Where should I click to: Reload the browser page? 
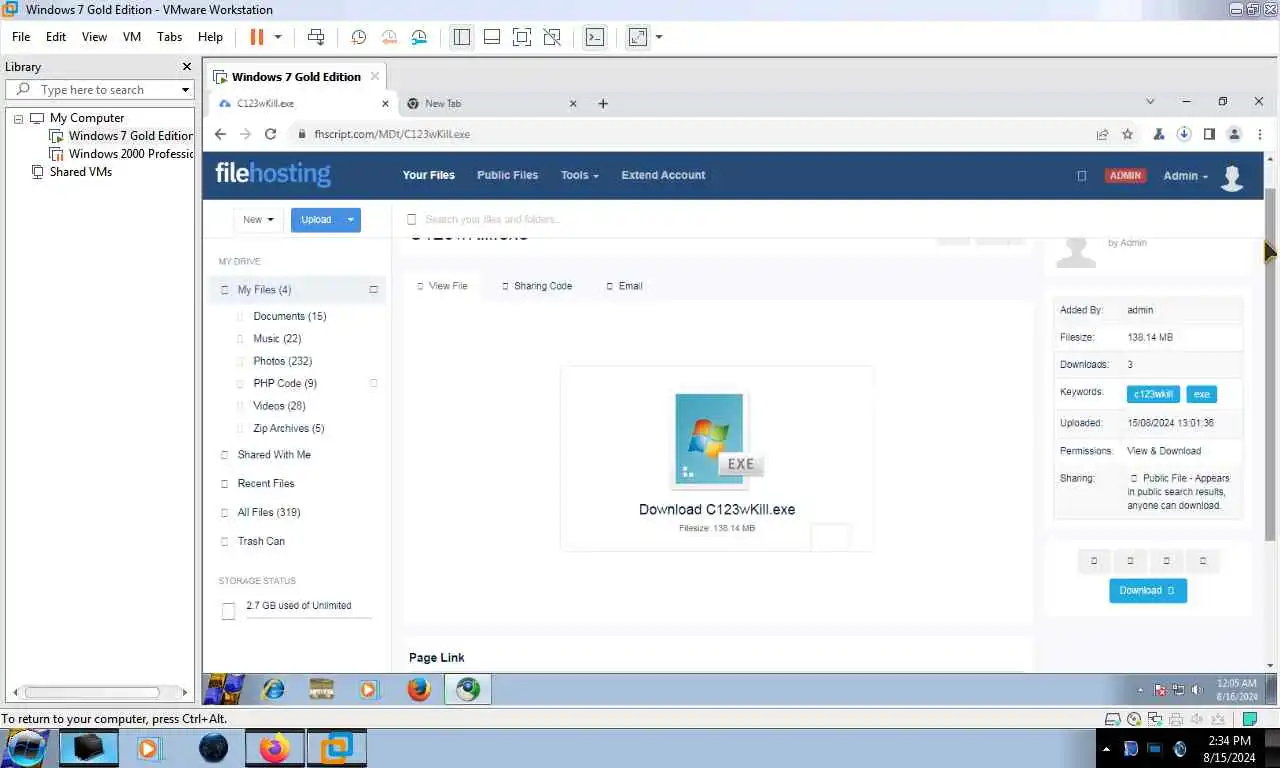(270, 134)
